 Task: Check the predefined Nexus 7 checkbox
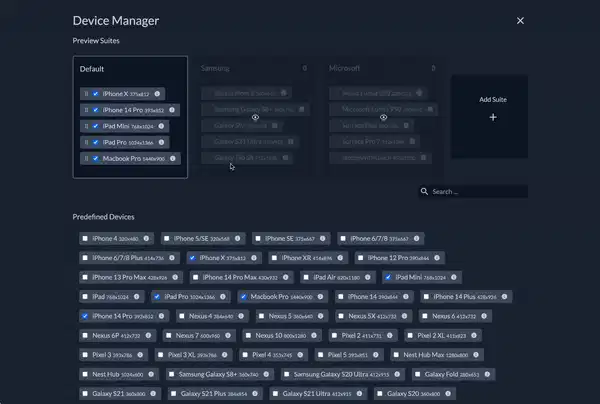[x=168, y=336]
